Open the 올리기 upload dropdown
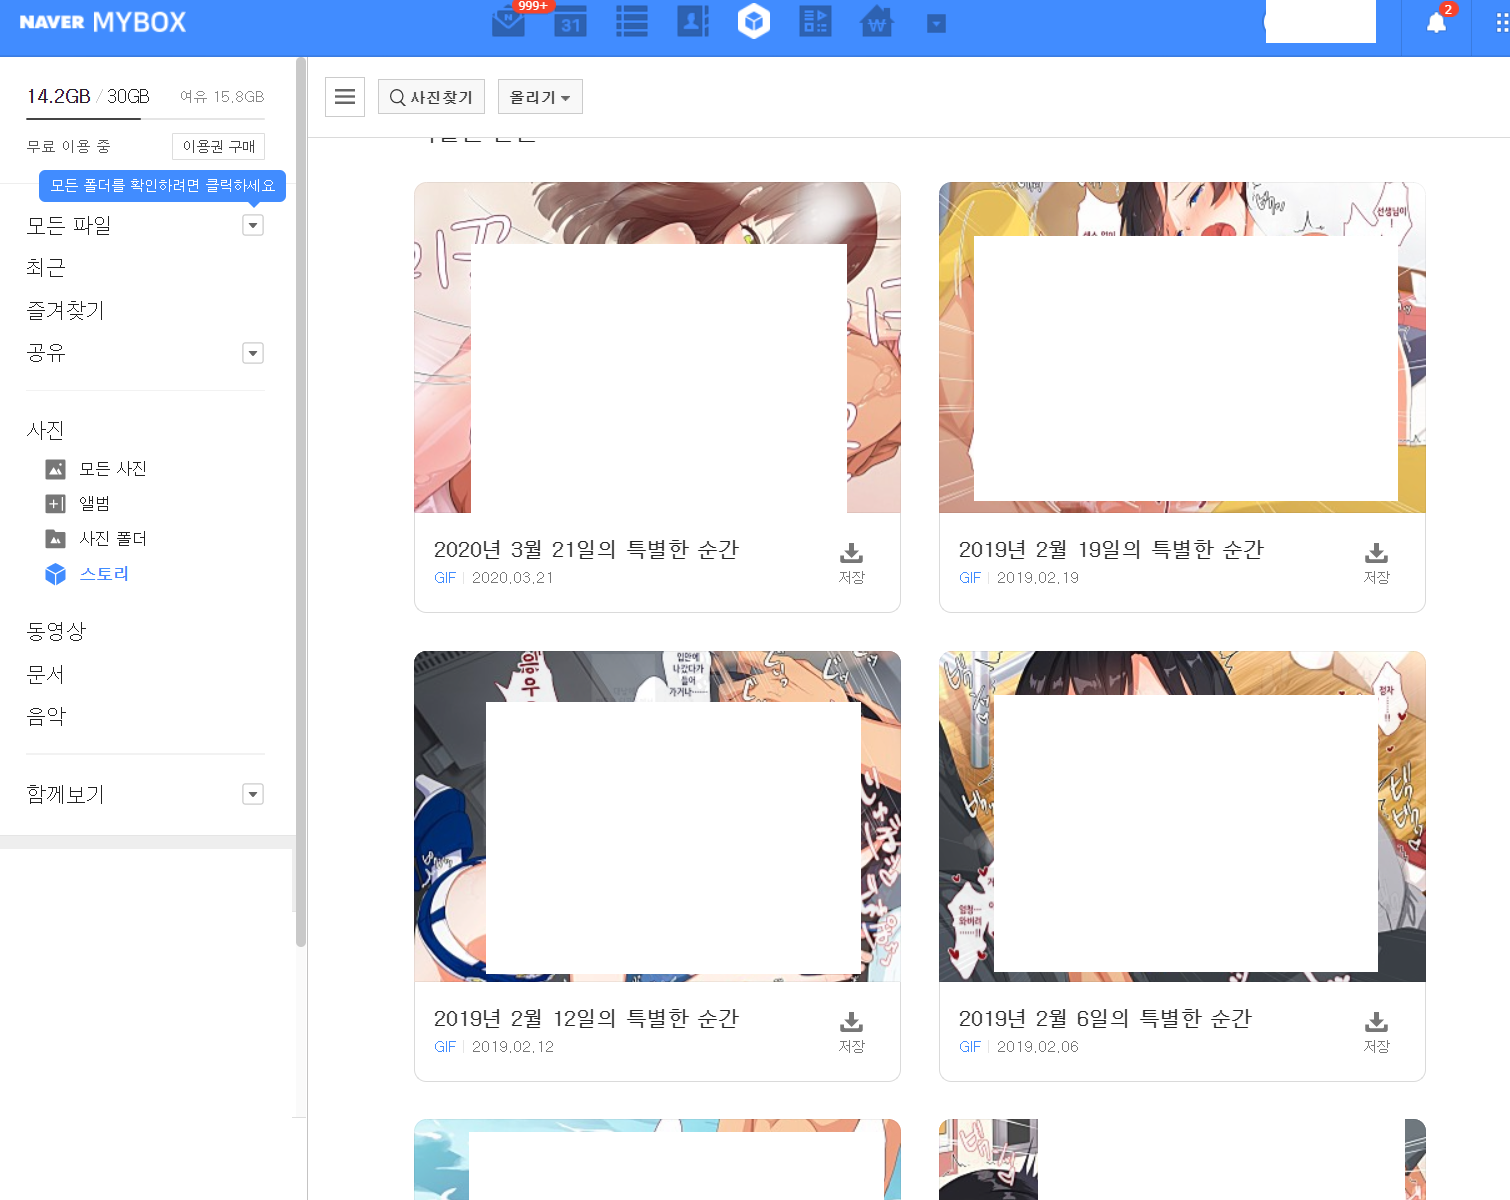 coord(540,97)
